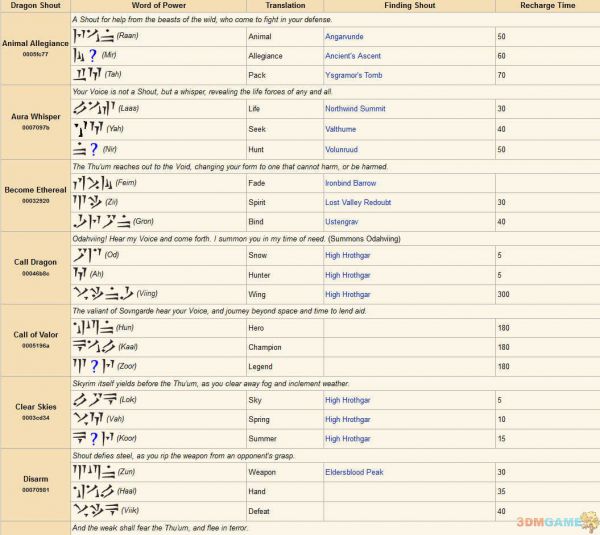Click the dragon glyph image for Viing
Screen dimensions: 600x535
coord(103,294)
